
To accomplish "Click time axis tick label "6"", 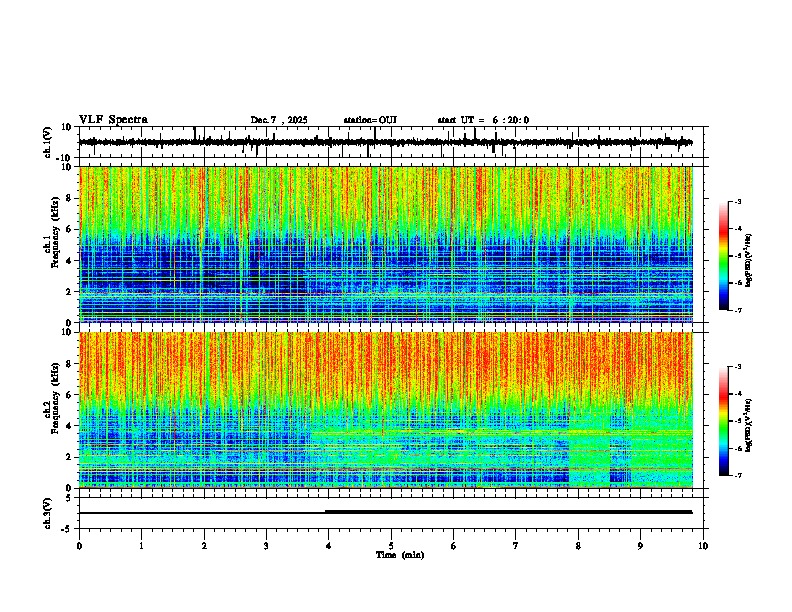I will coord(454,546).
